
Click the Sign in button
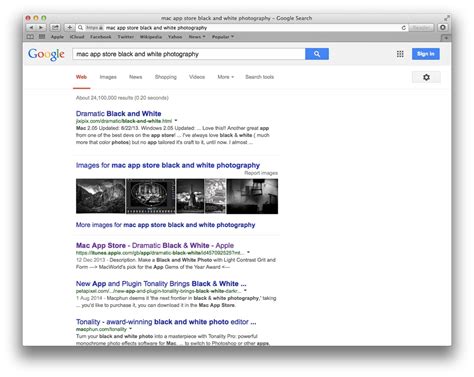pos(426,54)
